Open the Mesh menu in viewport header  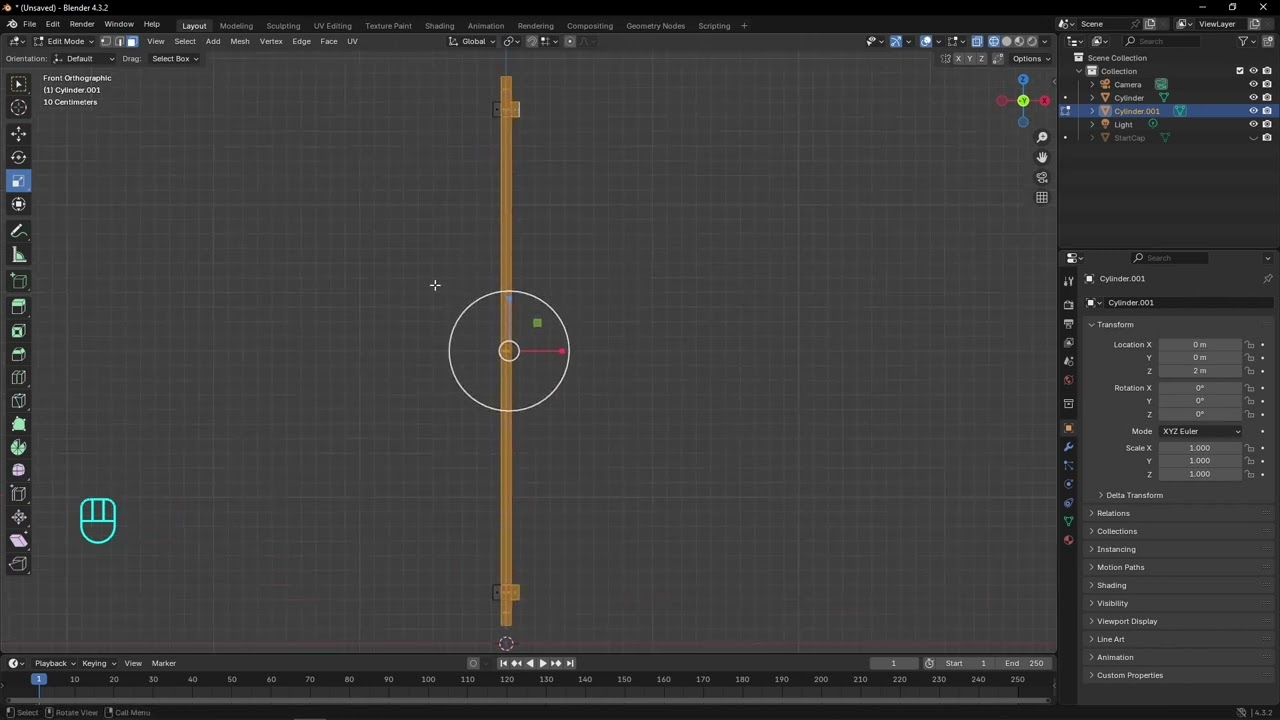[240, 41]
